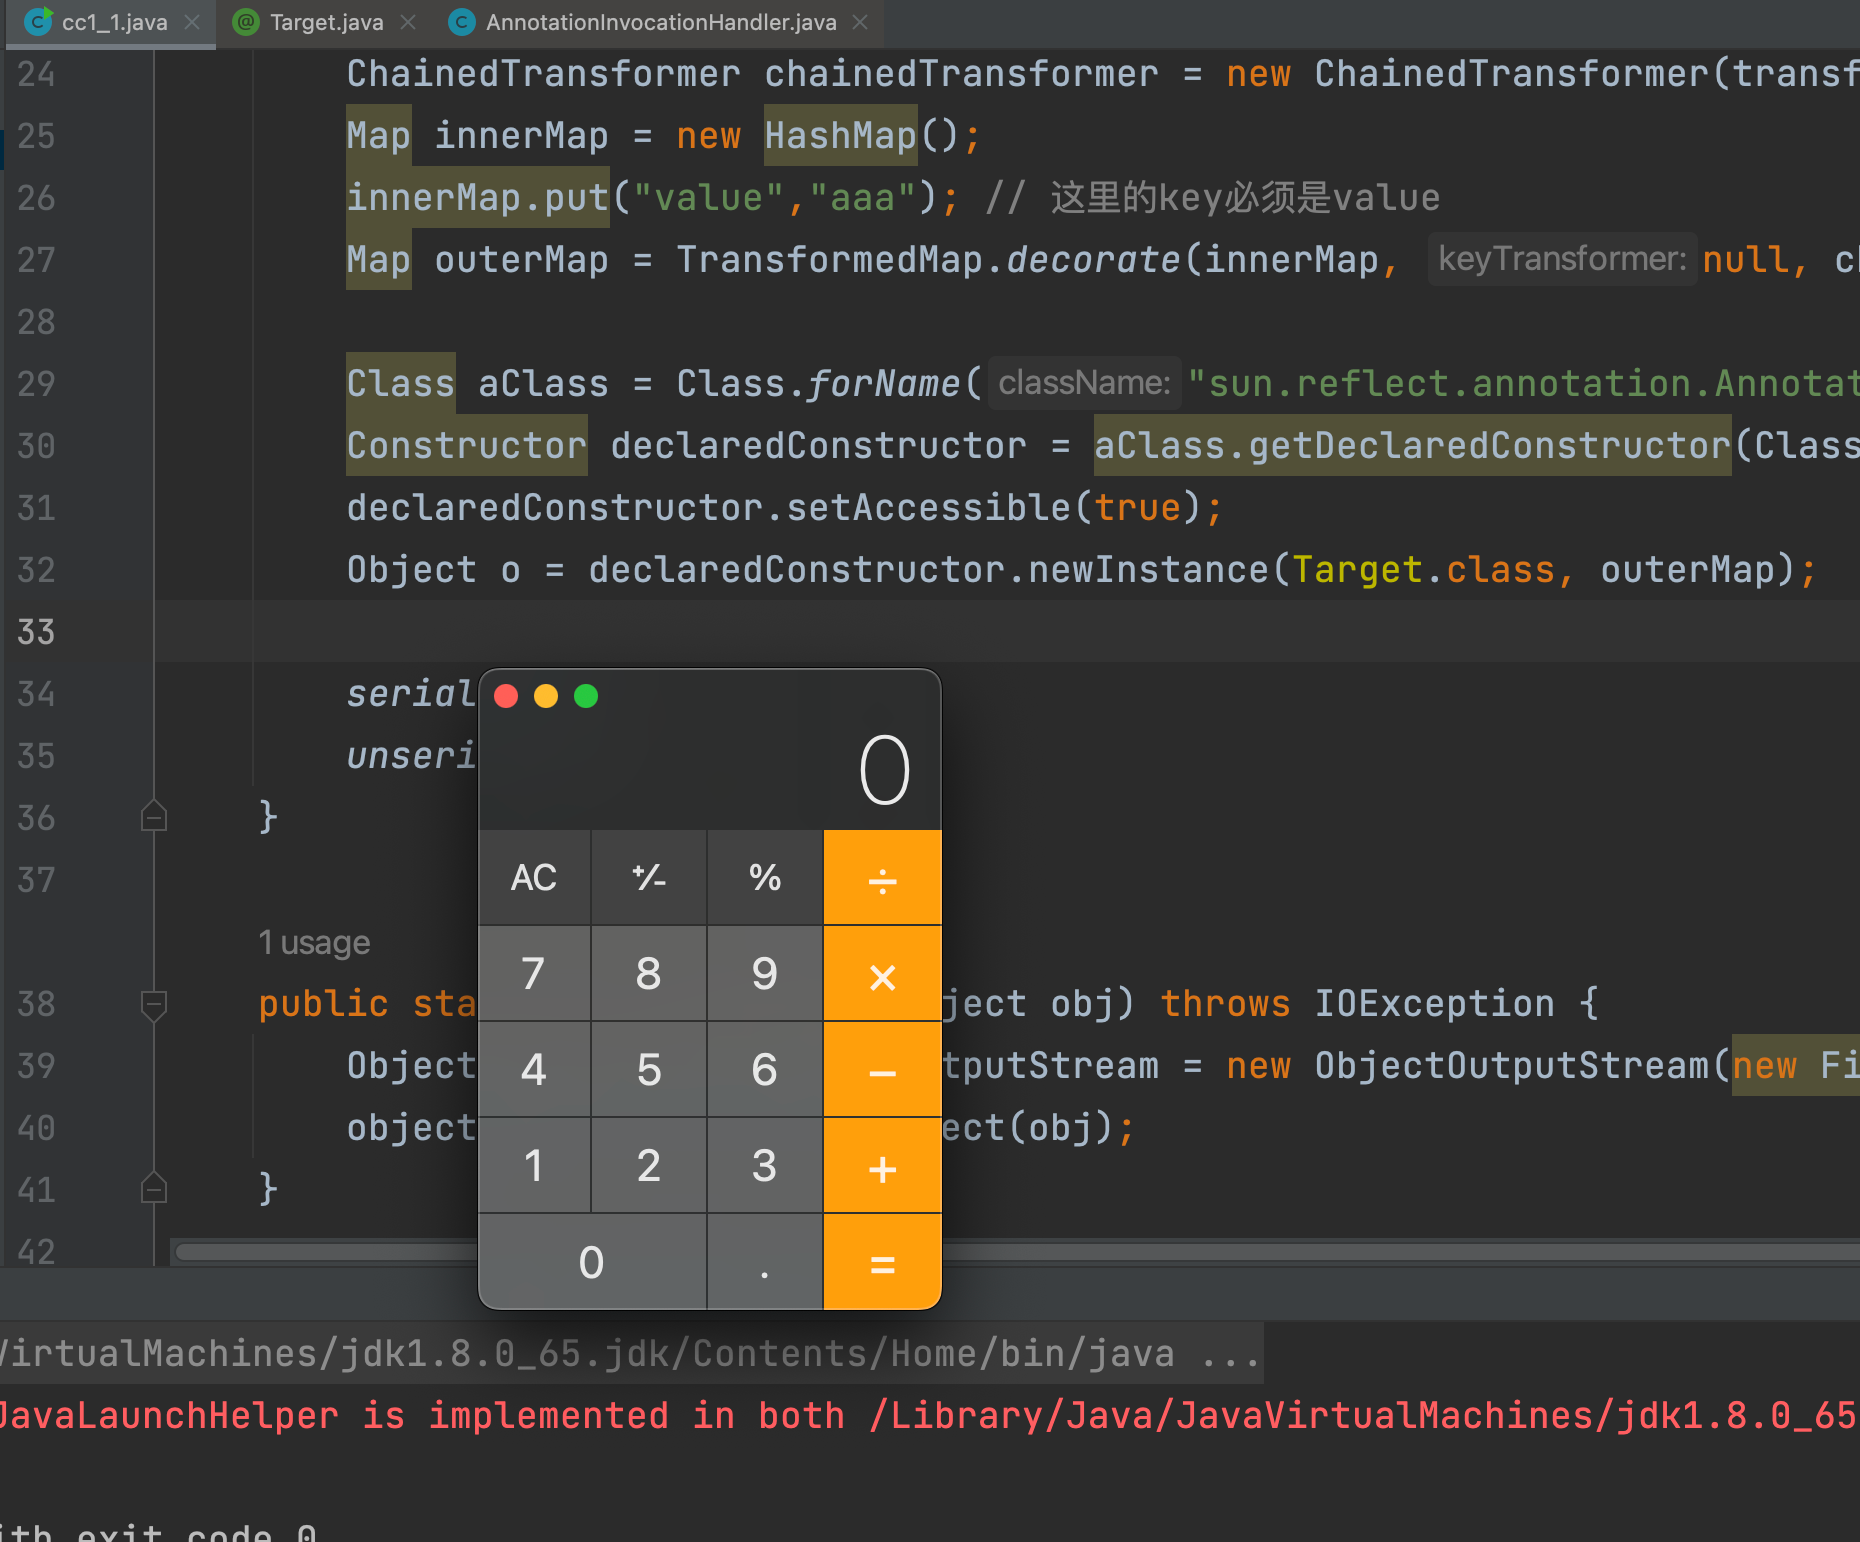This screenshot has height=1542, width=1860.
Task: Collapse the method fold marker on line 38
Action: point(154,1005)
